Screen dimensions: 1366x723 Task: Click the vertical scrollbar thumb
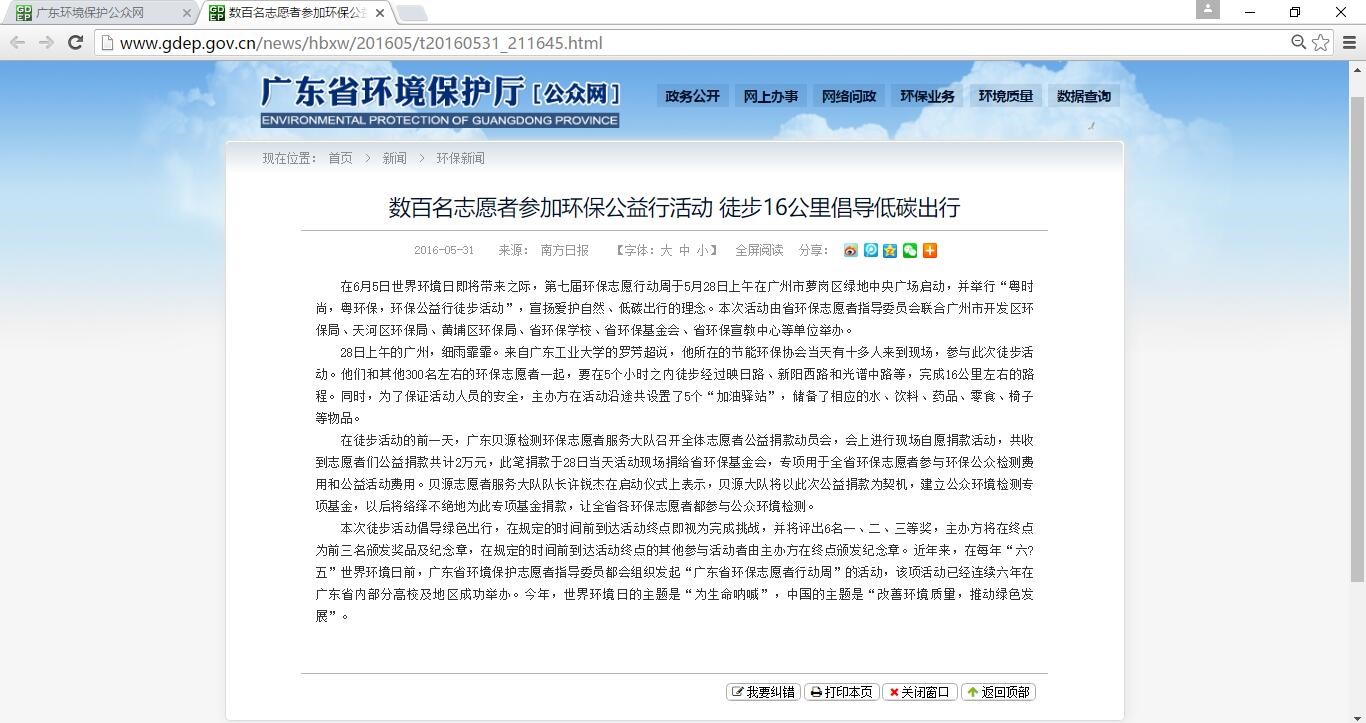[x=1357, y=338]
